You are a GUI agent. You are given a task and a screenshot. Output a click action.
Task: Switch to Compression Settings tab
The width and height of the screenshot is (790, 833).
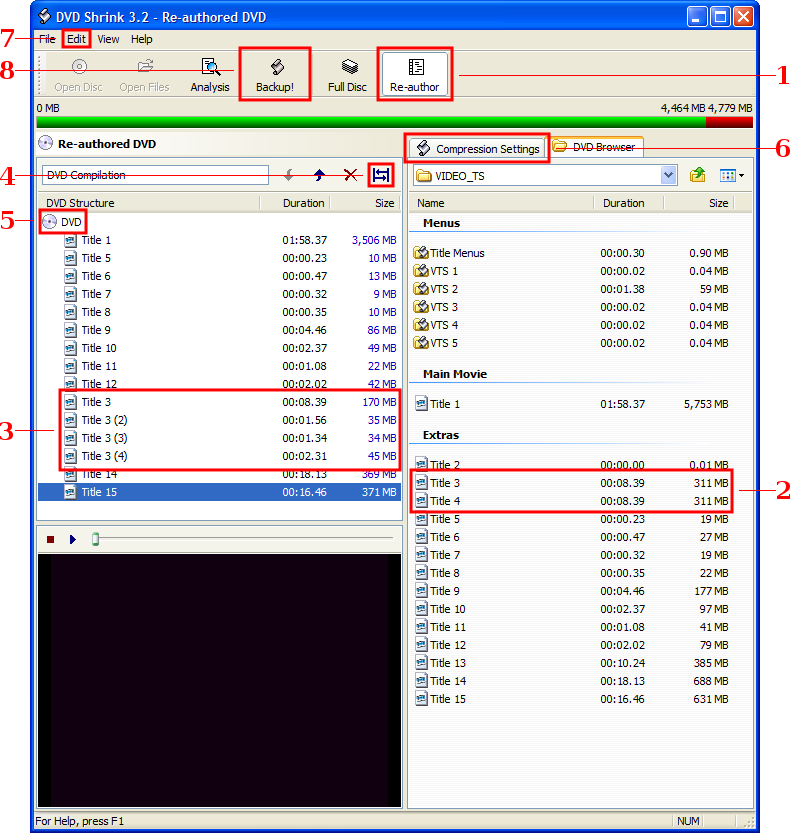478,149
